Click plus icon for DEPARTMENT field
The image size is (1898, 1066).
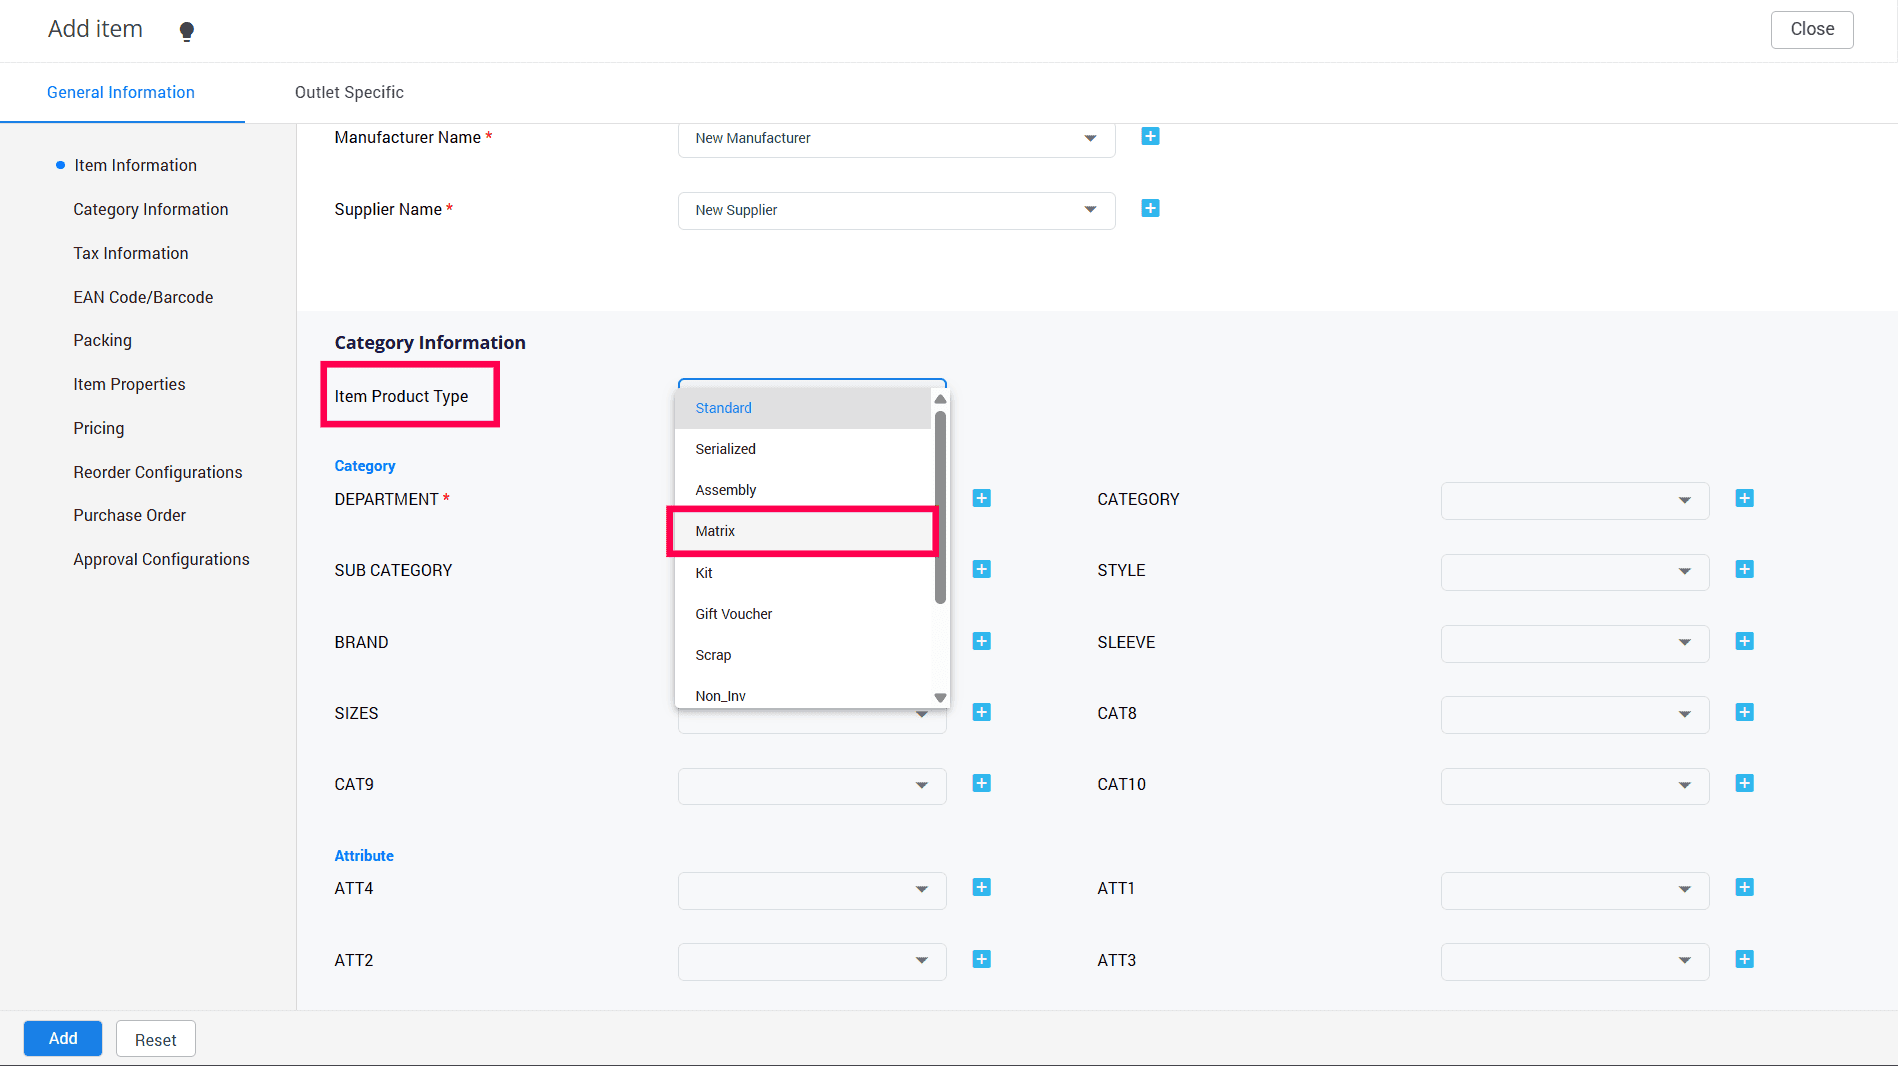982,498
